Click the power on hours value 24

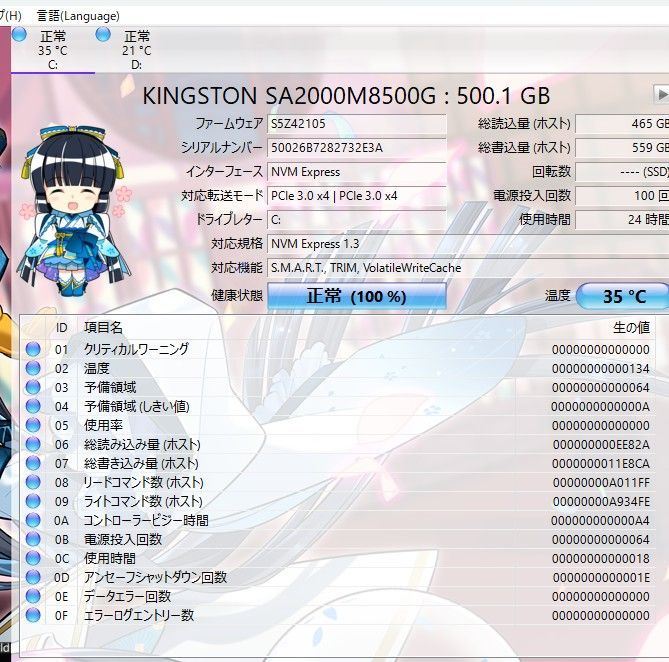click(x=622, y=220)
